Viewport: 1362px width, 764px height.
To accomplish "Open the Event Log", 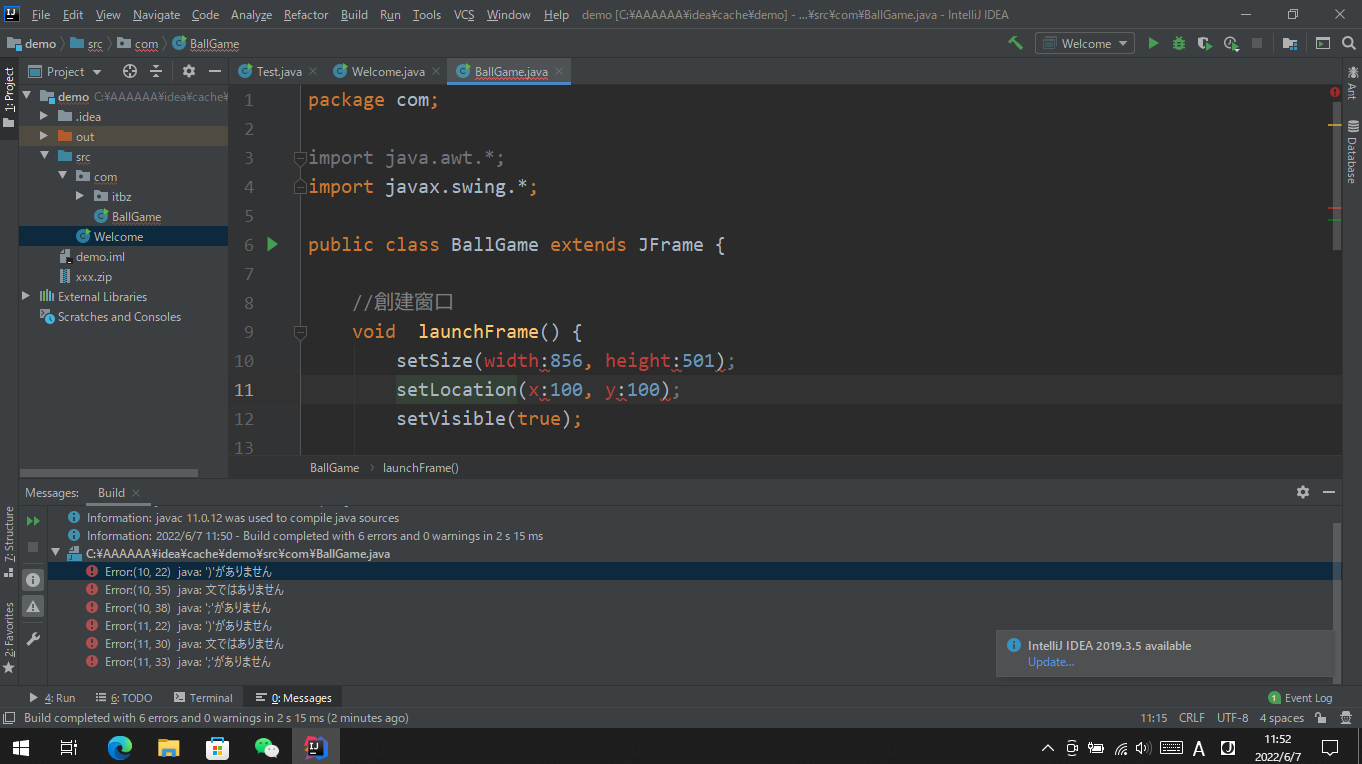I will 1300,698.
